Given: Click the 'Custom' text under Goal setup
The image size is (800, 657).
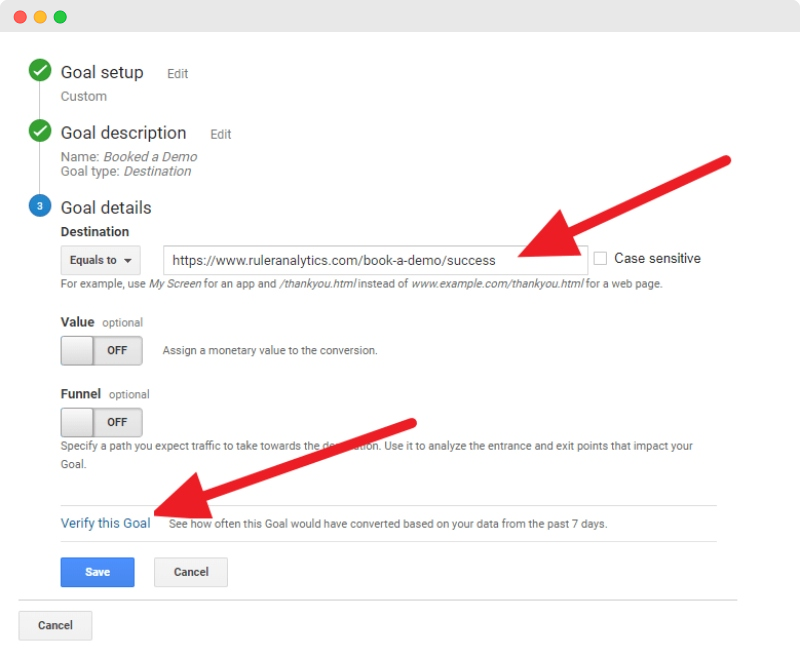Looking at the screenshot, I should (84, 96).
